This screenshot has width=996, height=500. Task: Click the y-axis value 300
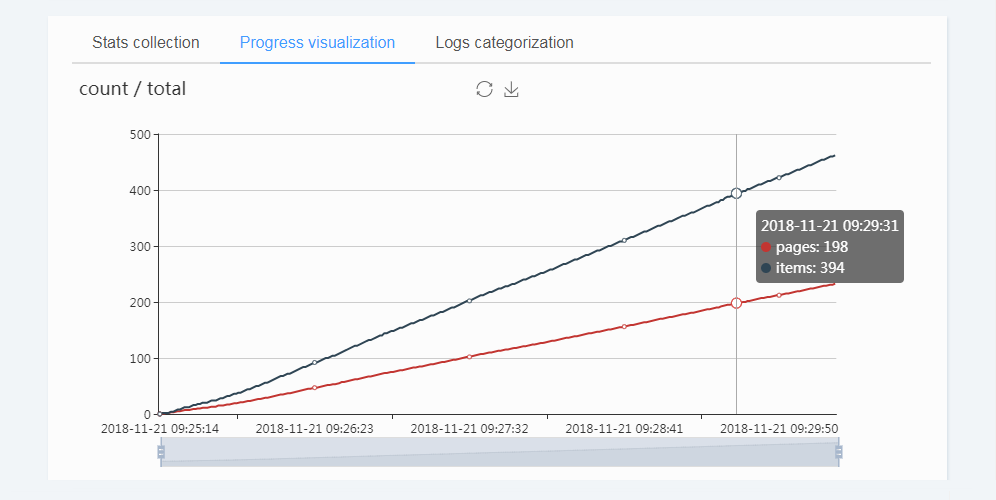click(140, 247)
